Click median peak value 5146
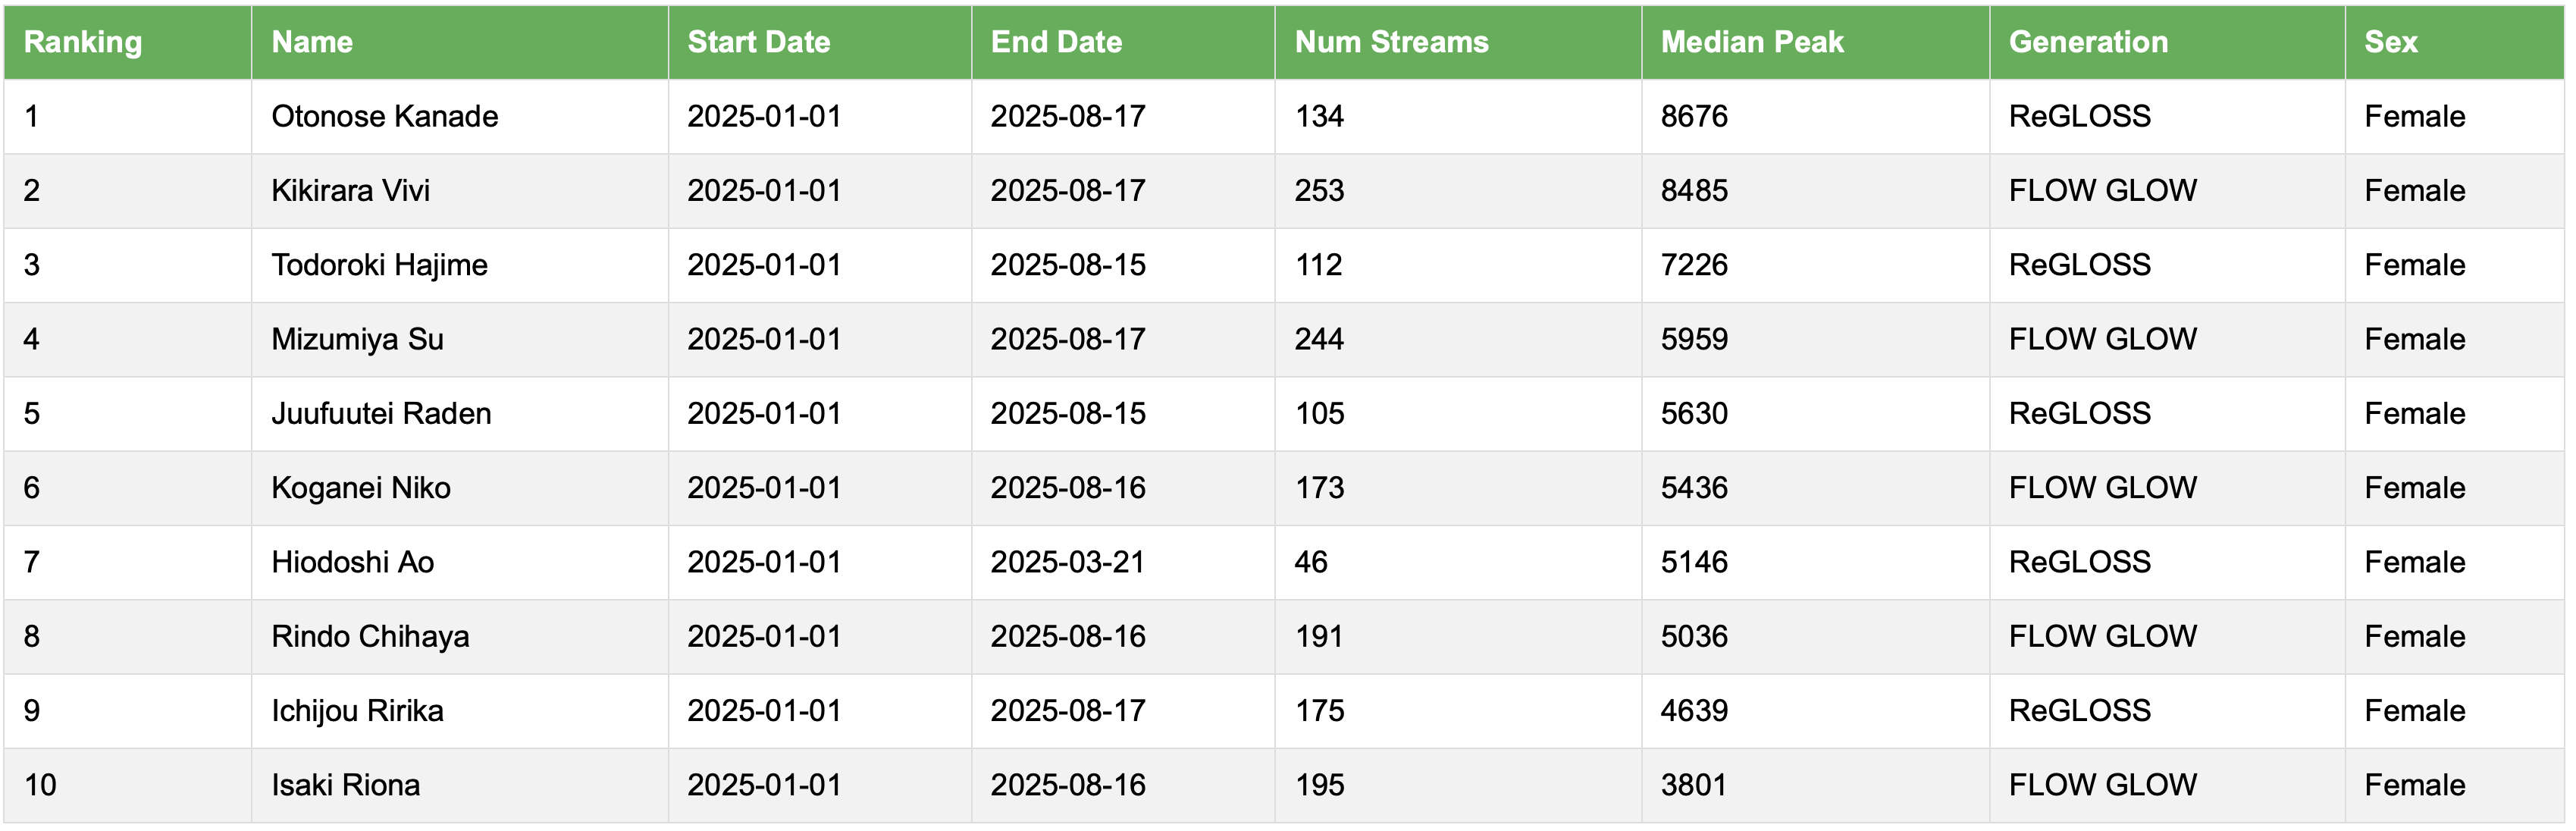The image size is (2576, 831). tap(1694, 562)
